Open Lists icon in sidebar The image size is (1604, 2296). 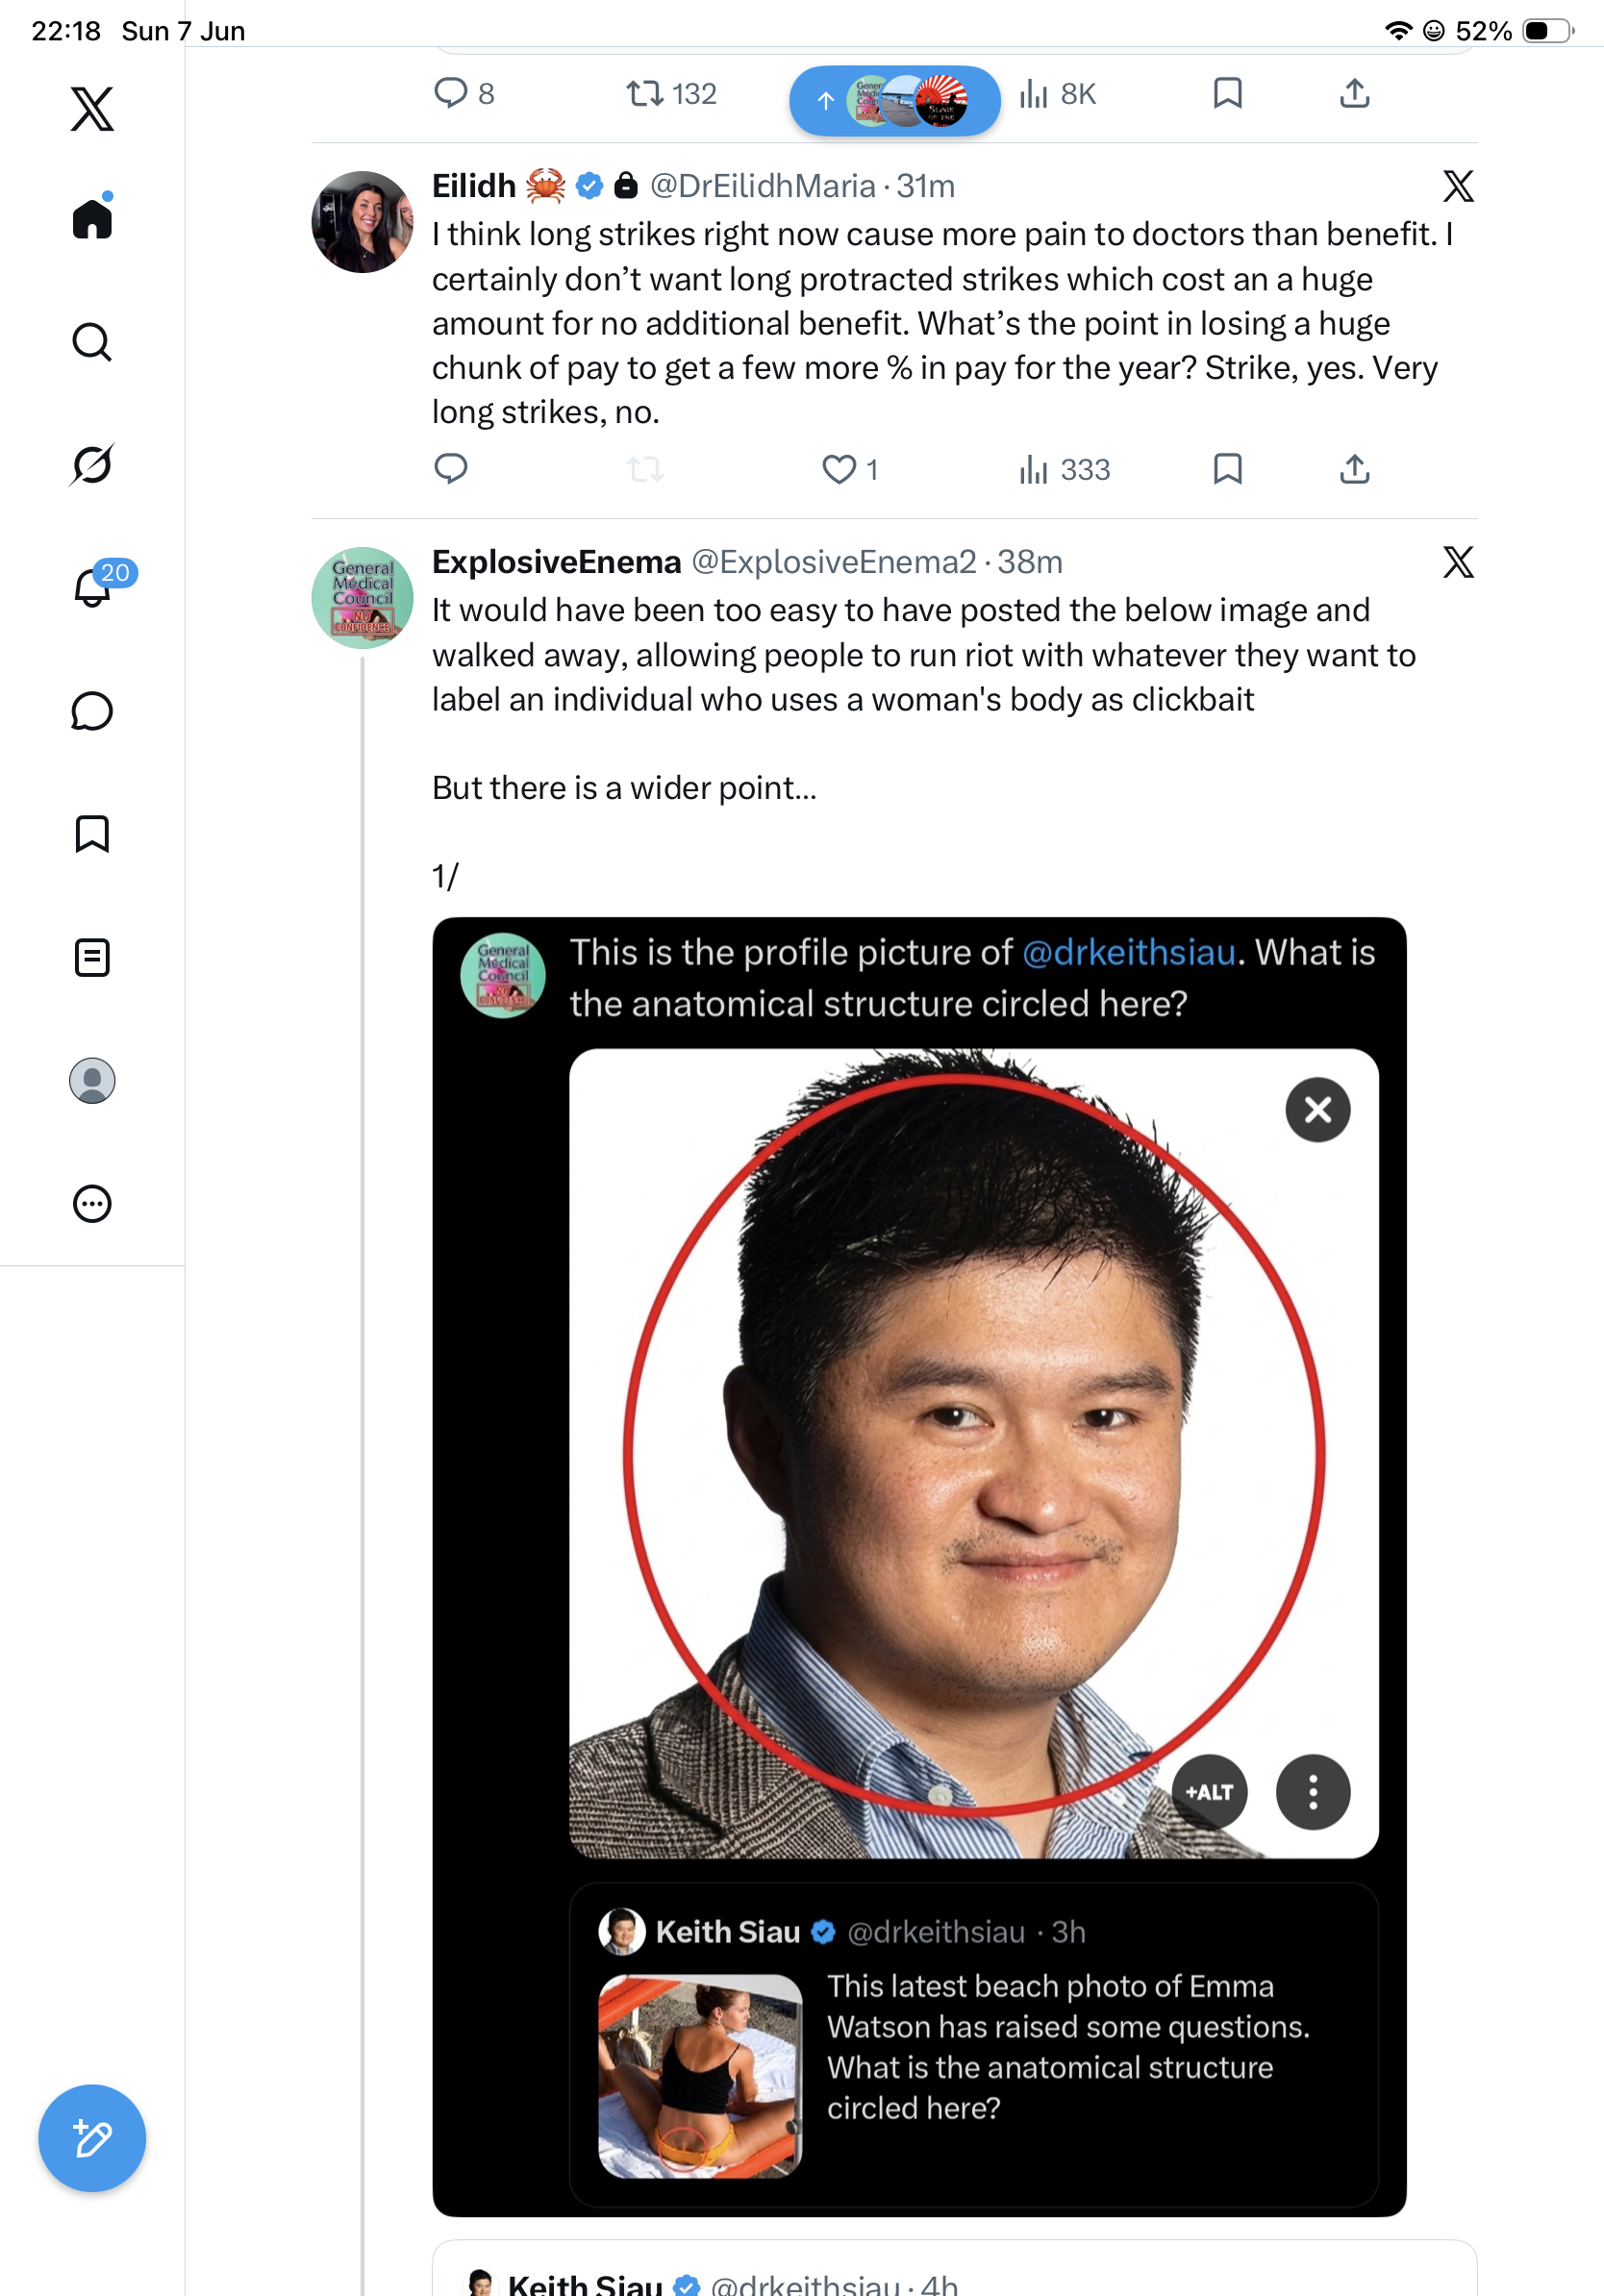[x=92, y=958]
